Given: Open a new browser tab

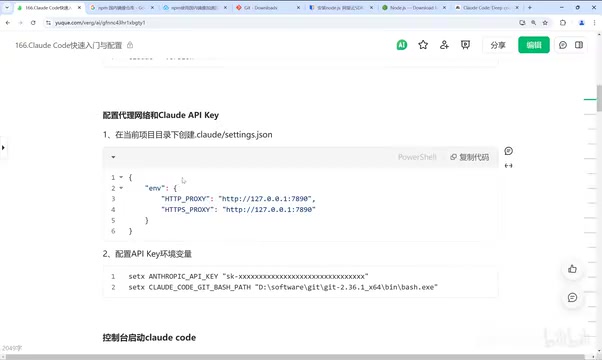Looking at the screenshot, I should 530,8.
